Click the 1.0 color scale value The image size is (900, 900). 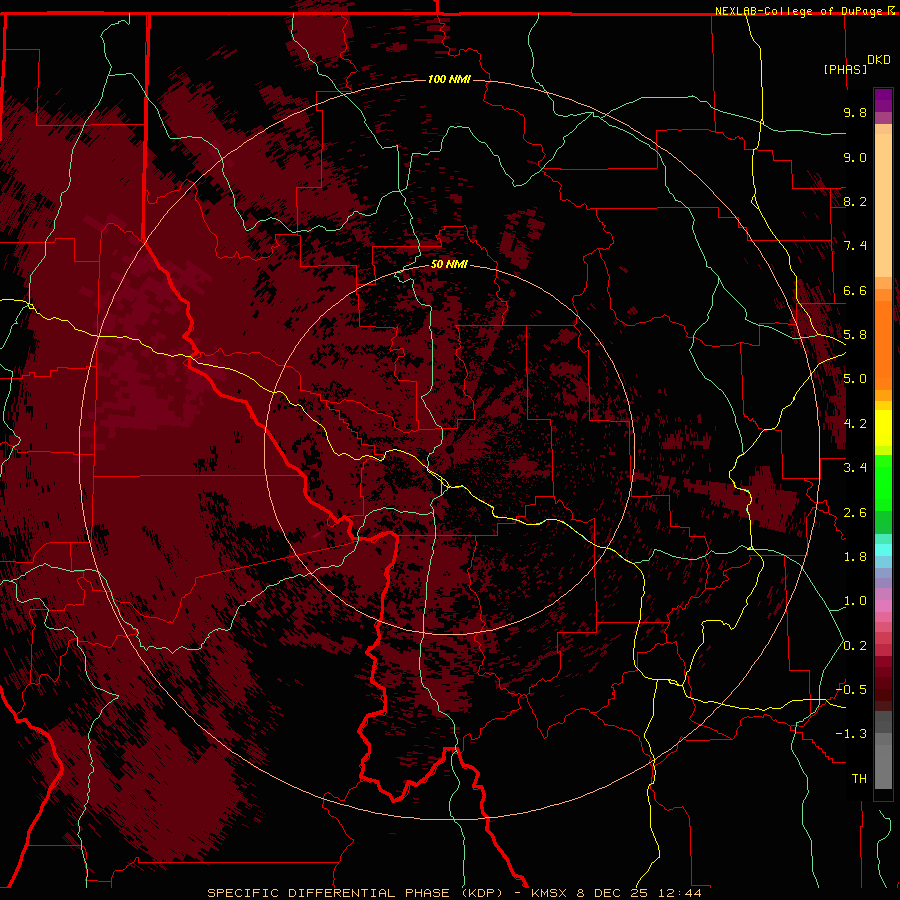[x=855, y=601]
